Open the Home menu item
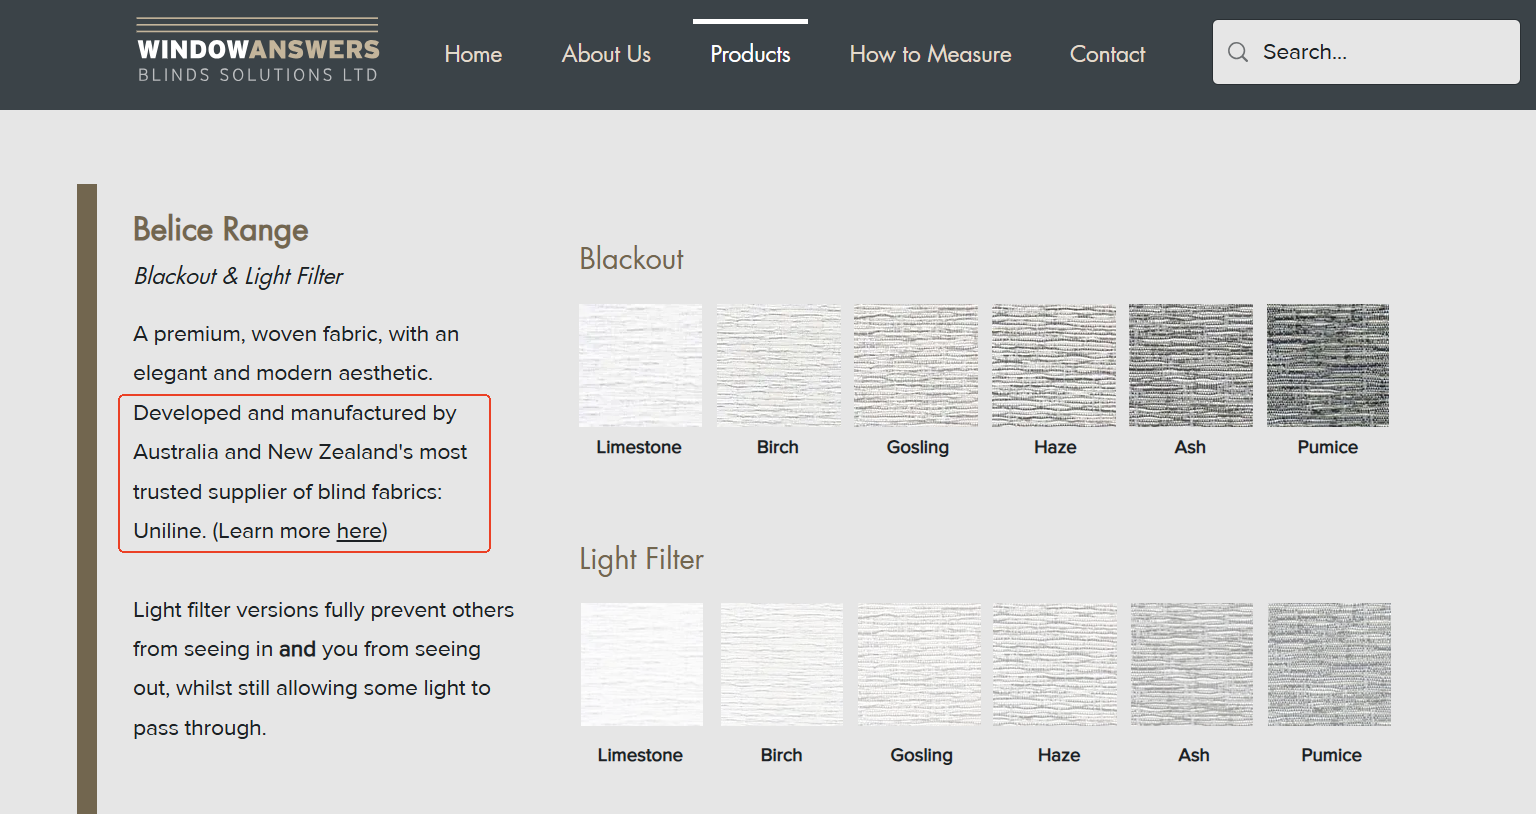1536x814 pixels. tap(473, 54)
